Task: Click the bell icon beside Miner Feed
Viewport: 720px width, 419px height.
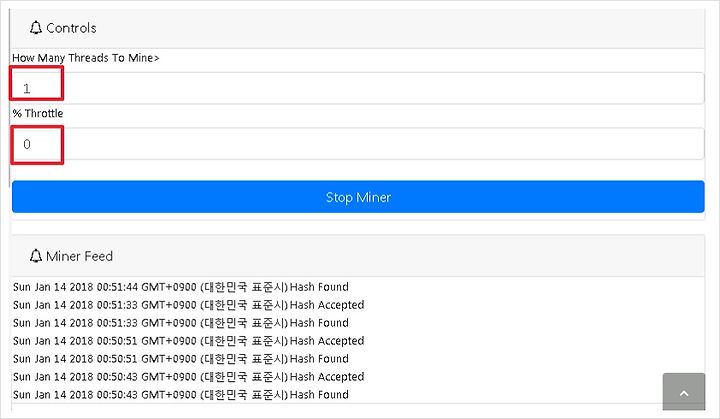Action: click(36, 255)
